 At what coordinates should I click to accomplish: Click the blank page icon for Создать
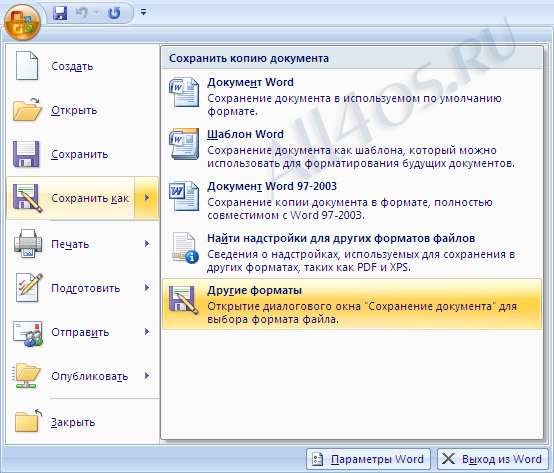pos(26,66)
